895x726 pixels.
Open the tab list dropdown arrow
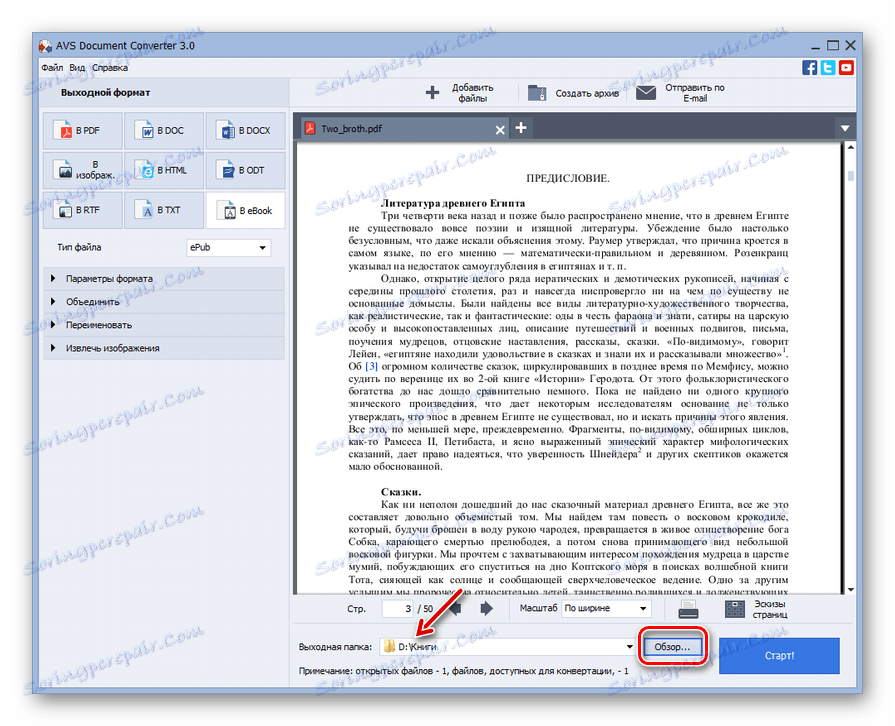845,128
